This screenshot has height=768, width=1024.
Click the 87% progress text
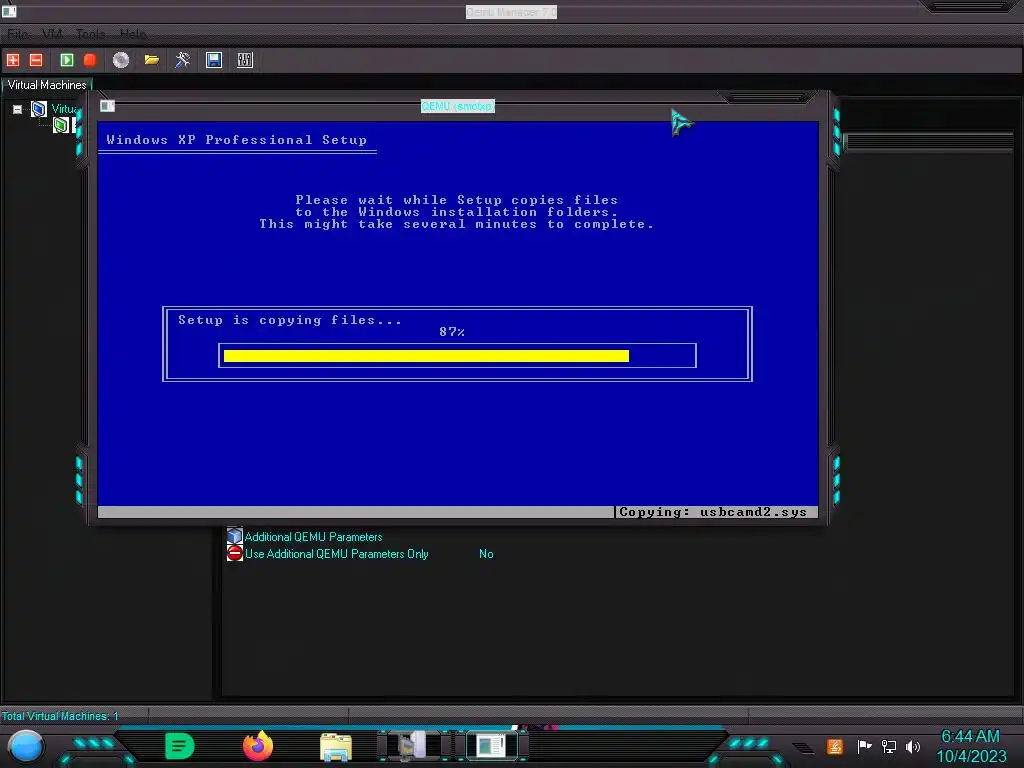452,332
